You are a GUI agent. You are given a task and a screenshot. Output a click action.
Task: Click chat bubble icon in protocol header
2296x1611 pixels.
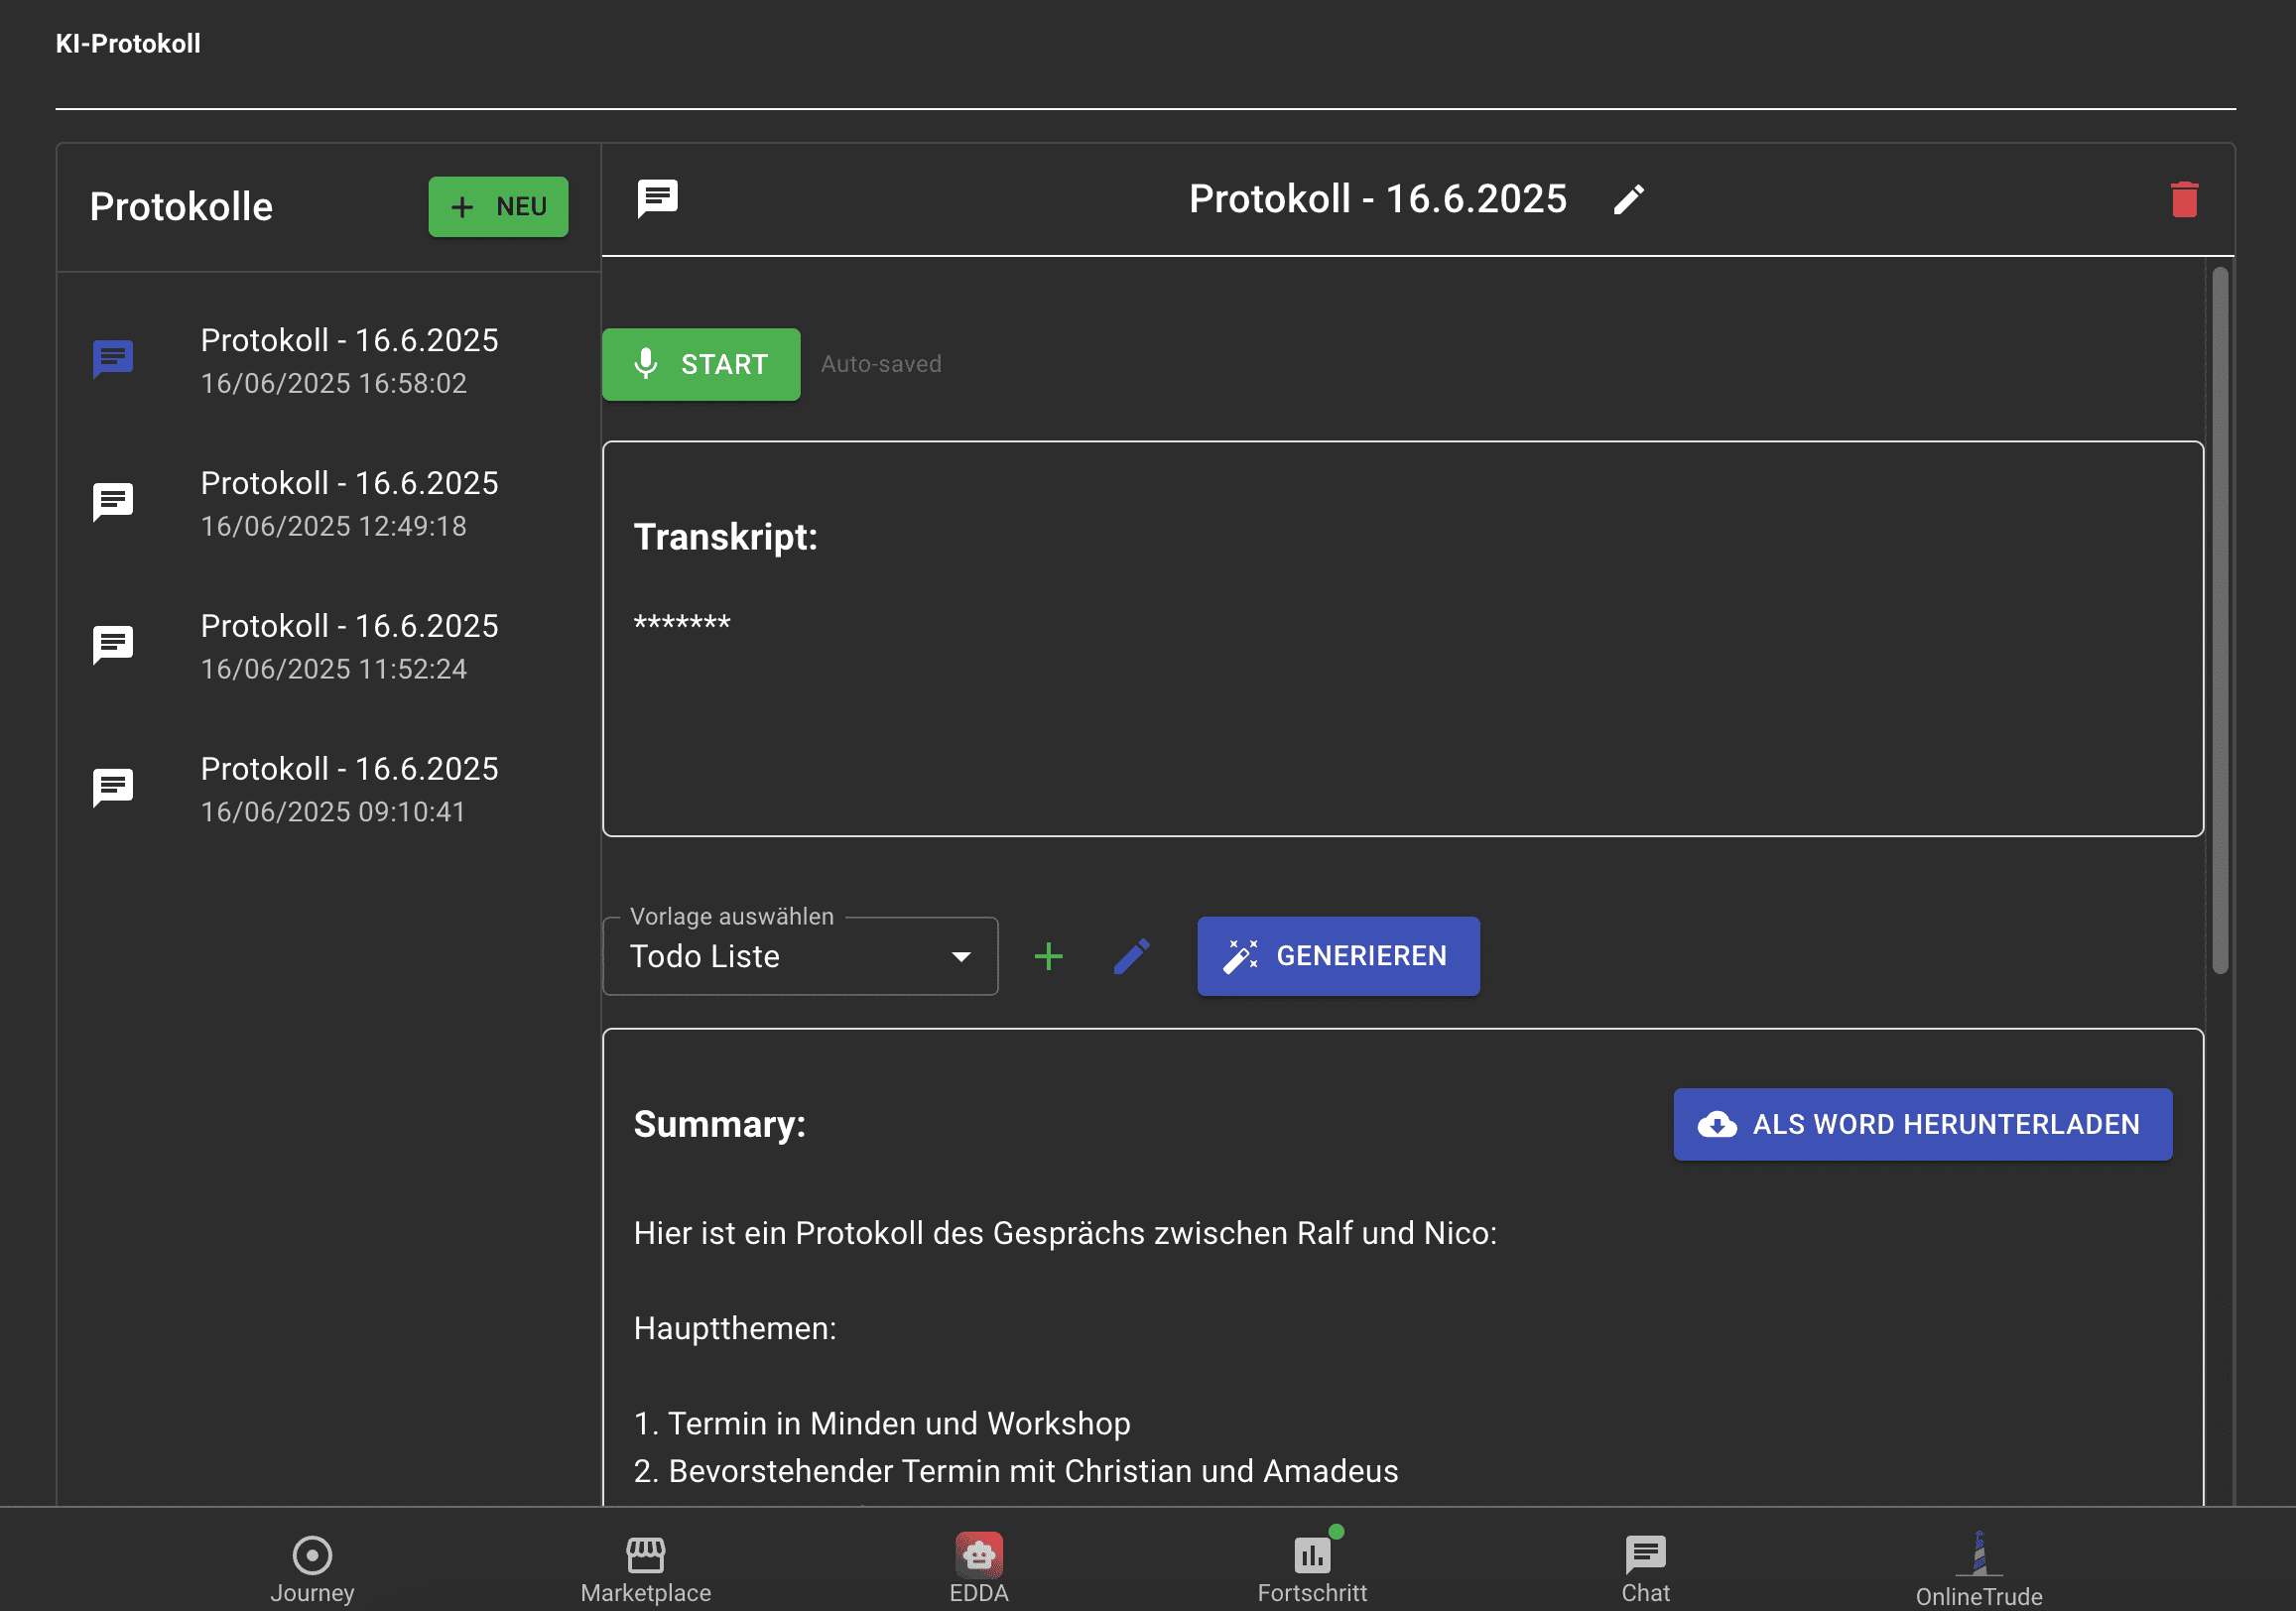(657, 199)
